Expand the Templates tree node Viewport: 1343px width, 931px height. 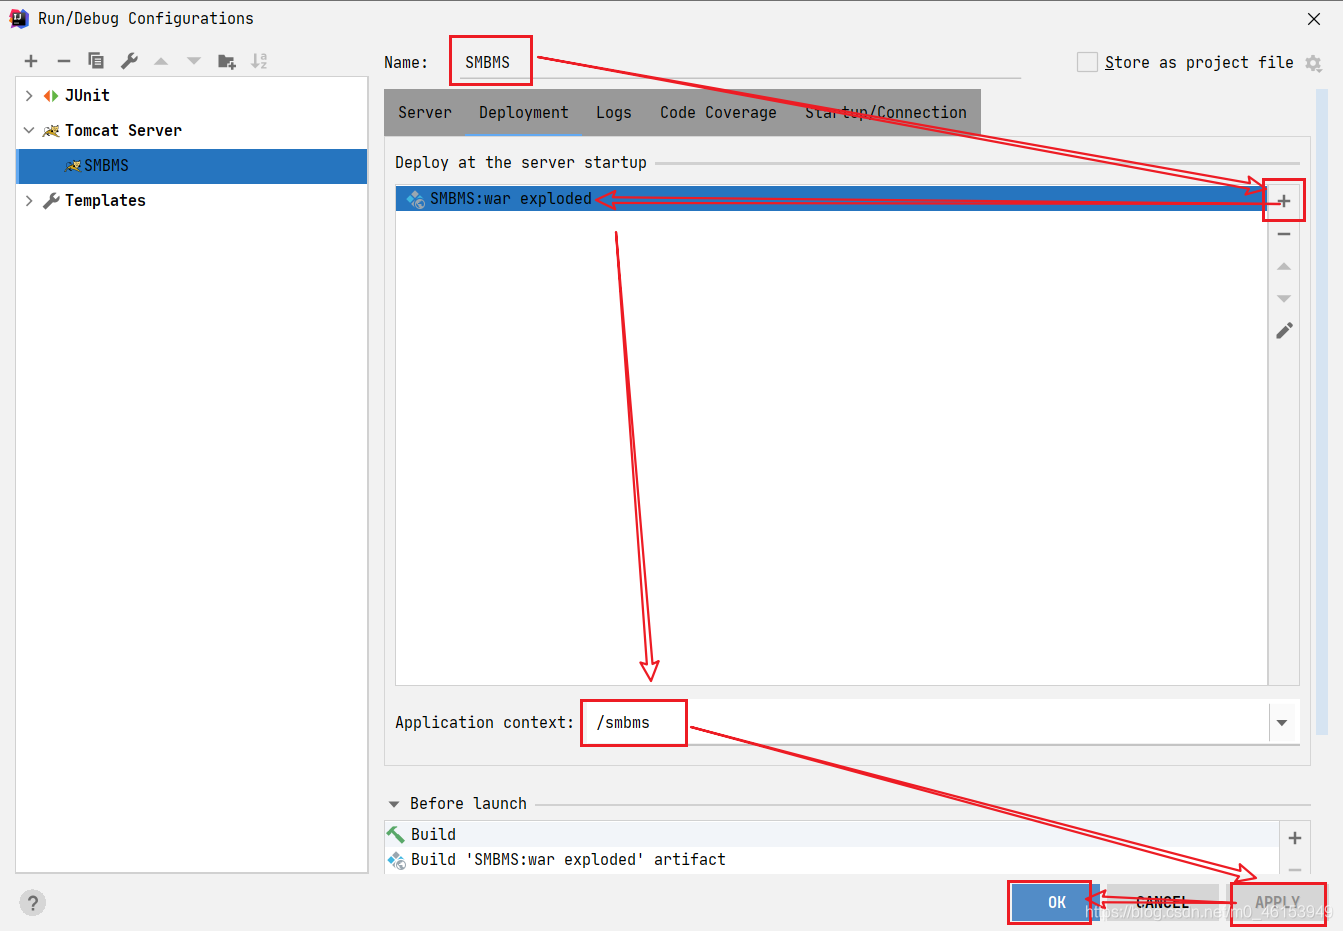tap(29, 201)
